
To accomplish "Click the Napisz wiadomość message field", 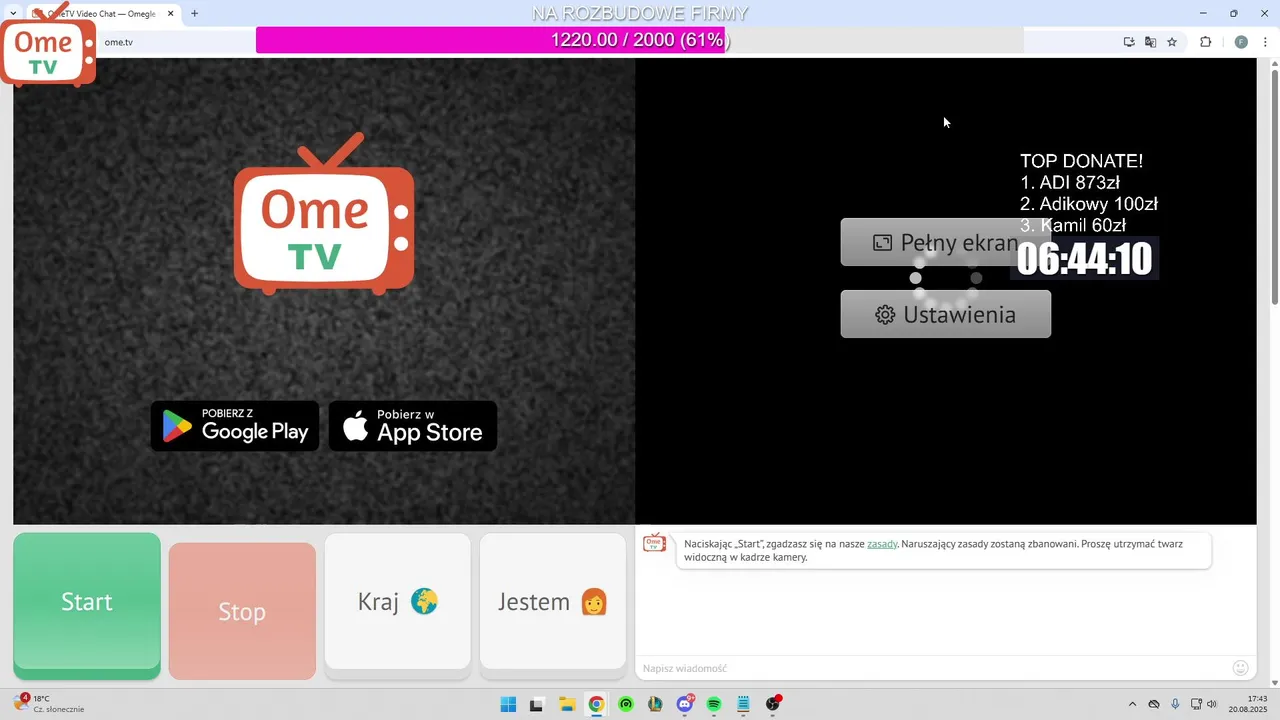I will click(930, 668).
